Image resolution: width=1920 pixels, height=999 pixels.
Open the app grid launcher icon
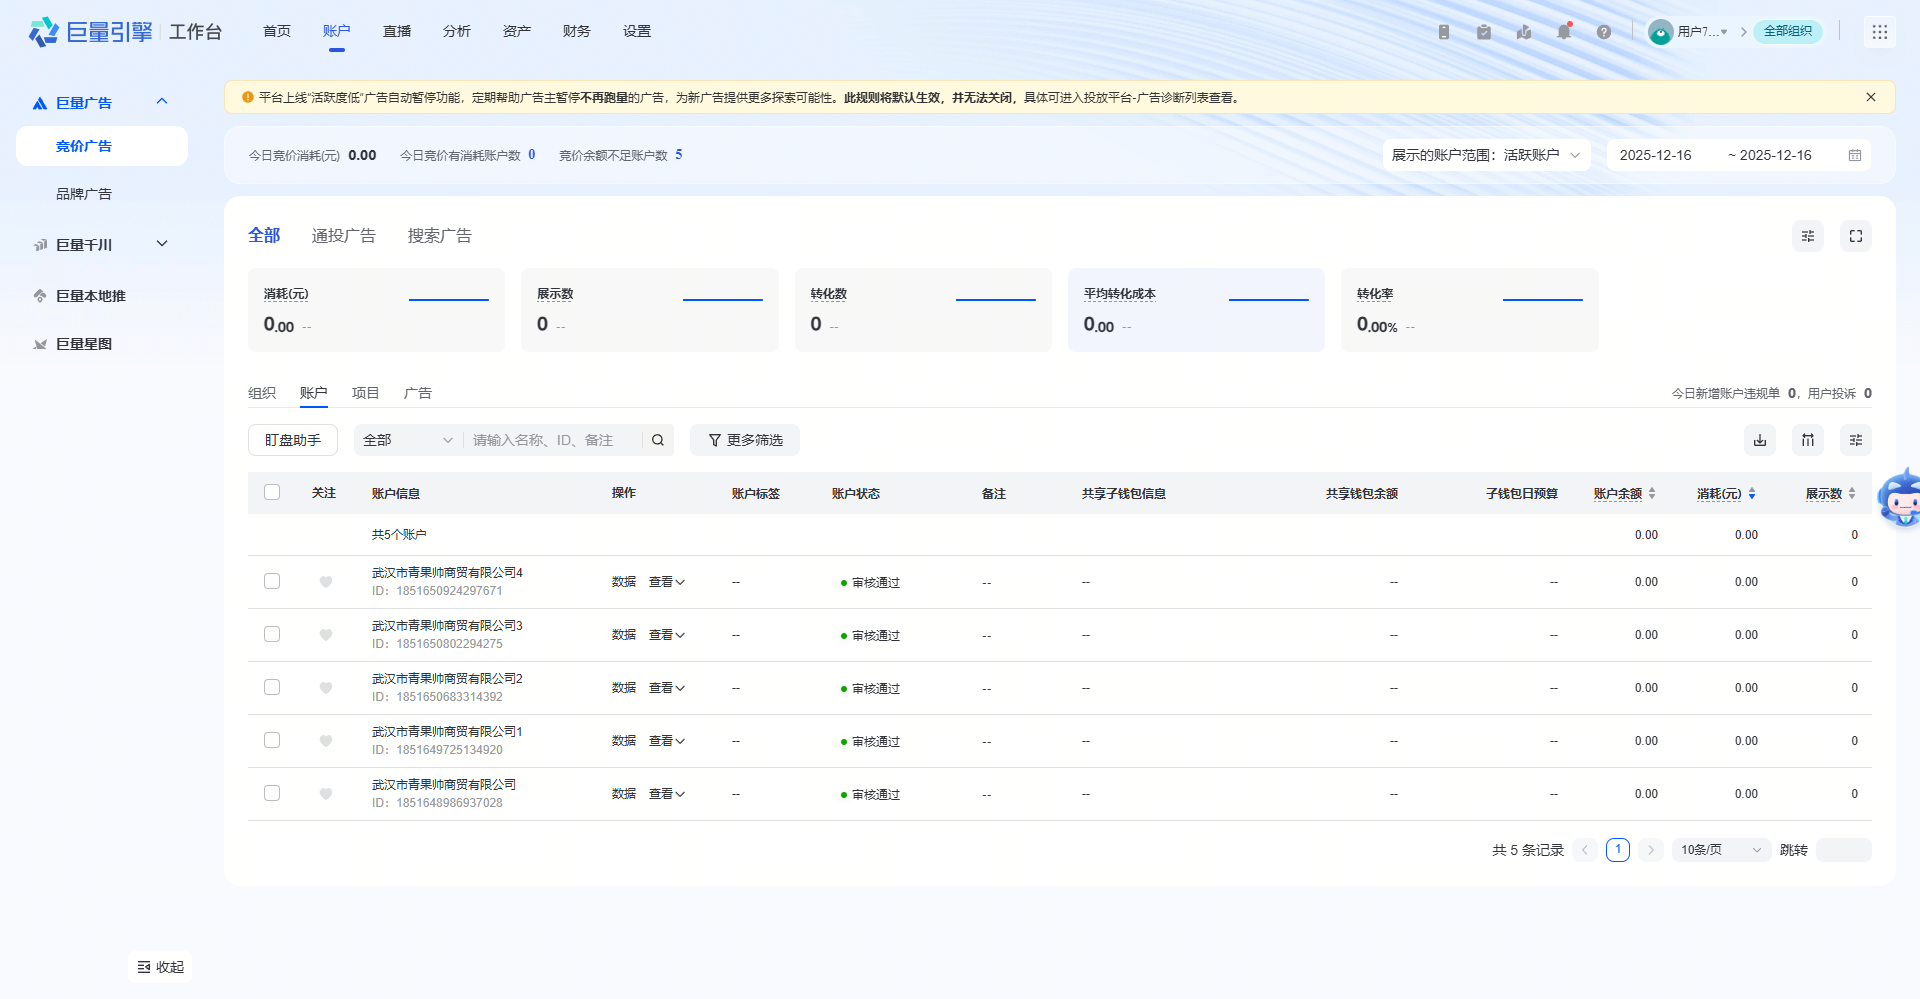click(1879, 32)
